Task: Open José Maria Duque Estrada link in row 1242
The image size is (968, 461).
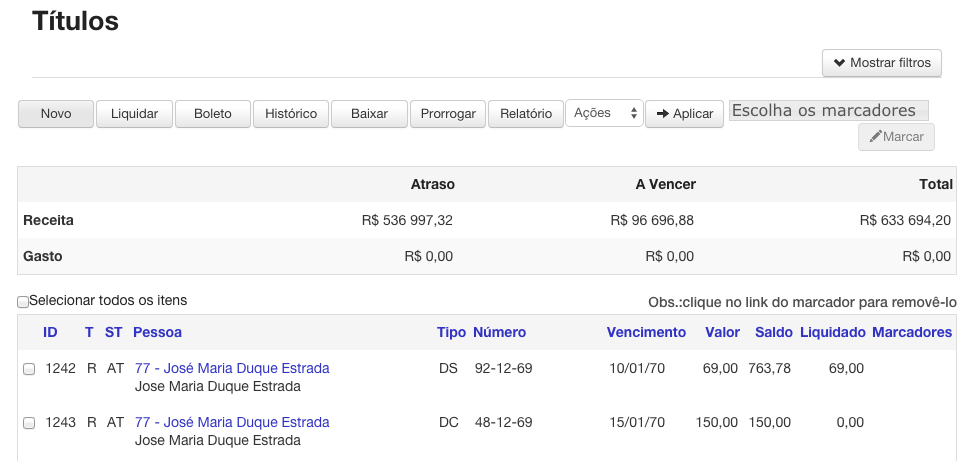Action: tap(232, 368)
